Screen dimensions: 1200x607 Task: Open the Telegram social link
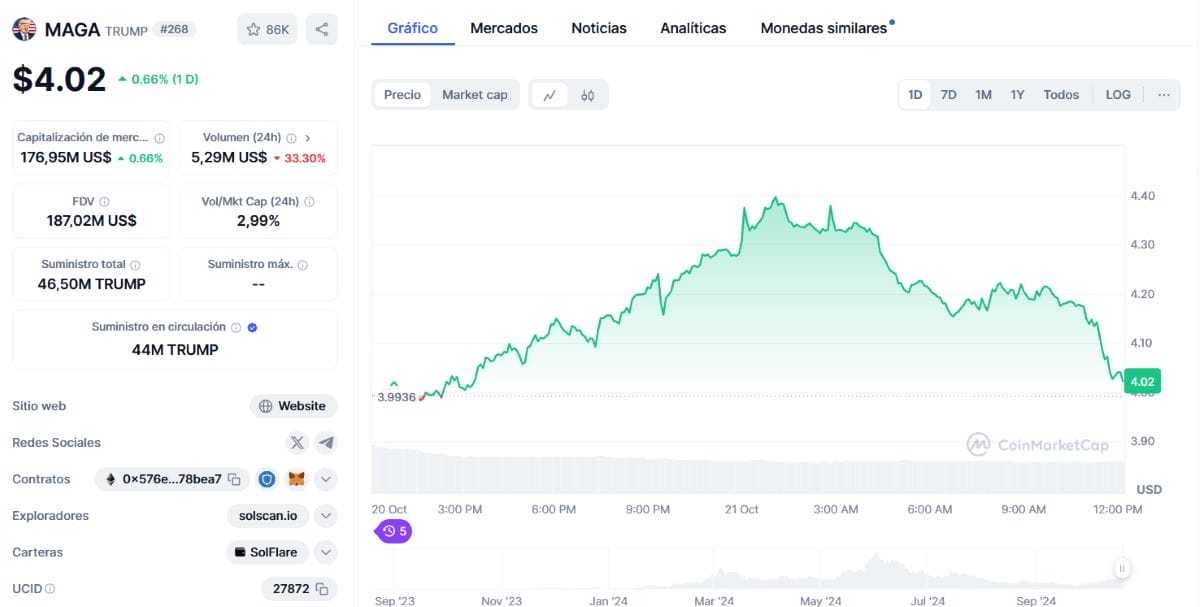(326, 442)
